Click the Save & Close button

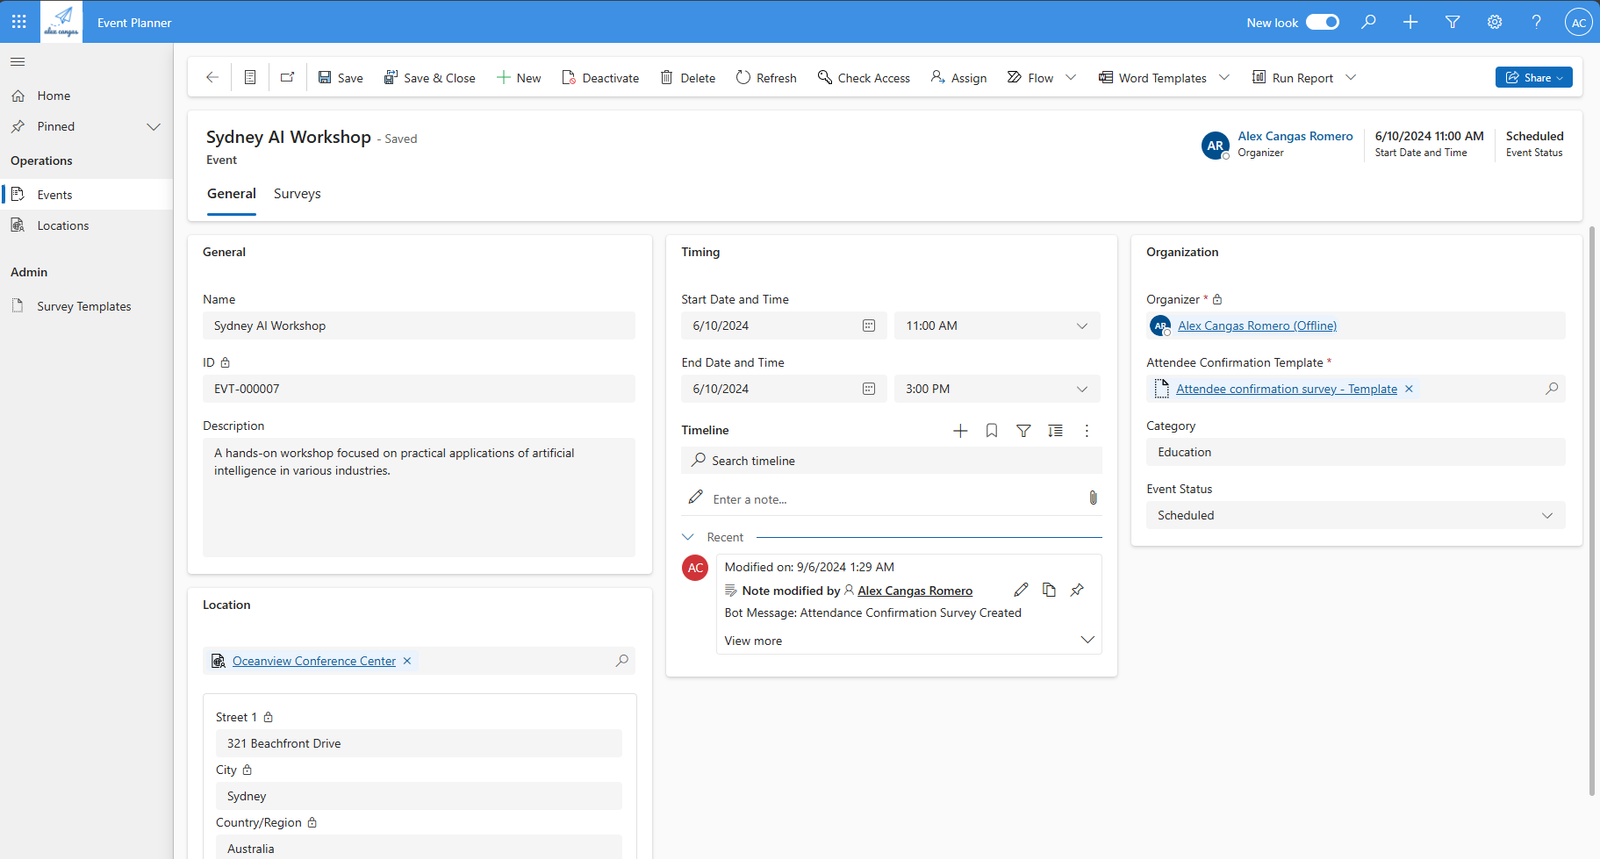coord(430,78)
